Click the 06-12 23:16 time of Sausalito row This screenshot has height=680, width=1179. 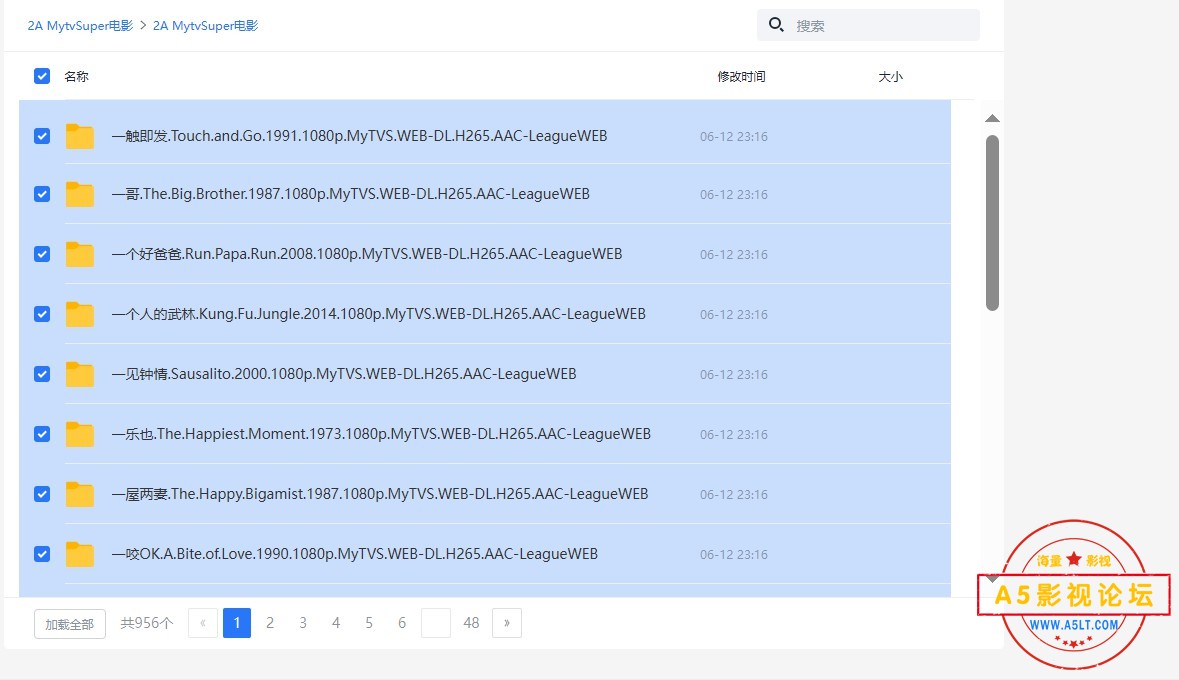[734, 375]
